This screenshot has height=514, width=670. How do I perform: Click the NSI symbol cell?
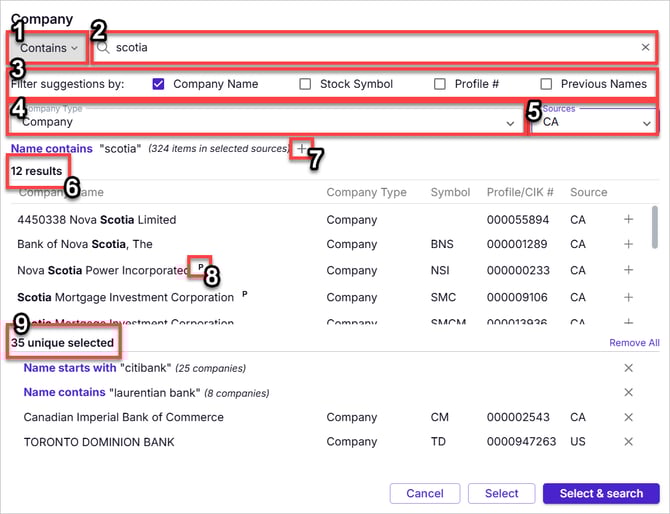click(x=440, y=270)
